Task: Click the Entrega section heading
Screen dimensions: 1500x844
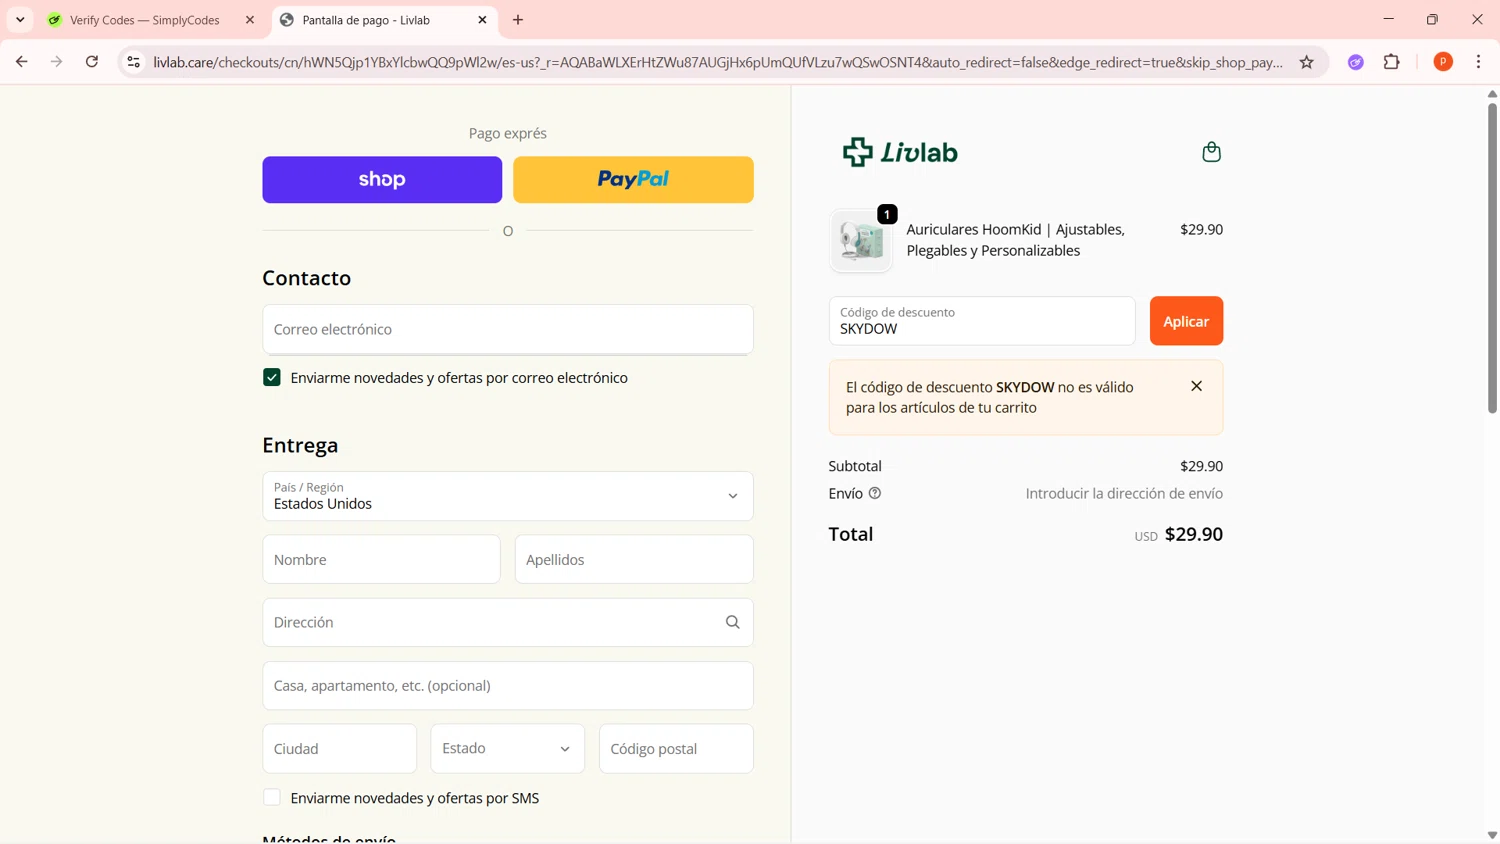Action: [x=300, y=445]
